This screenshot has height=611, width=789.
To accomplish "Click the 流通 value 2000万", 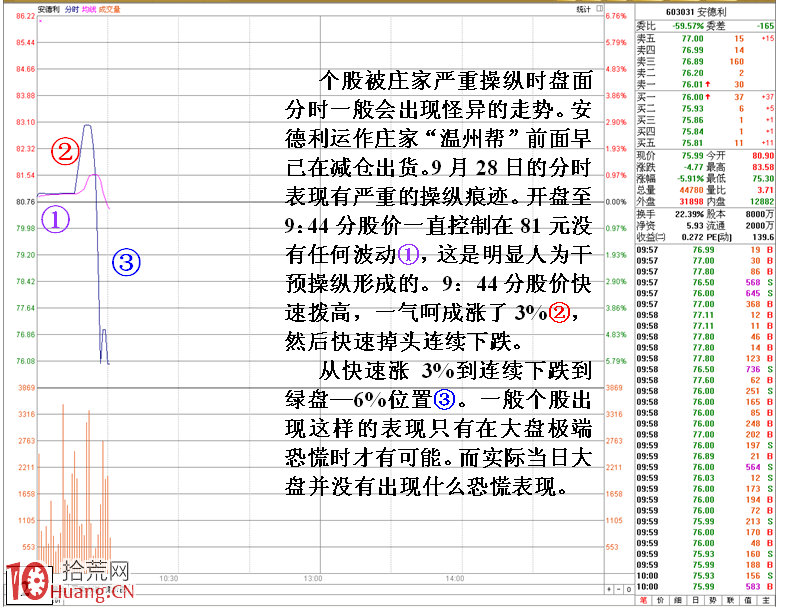I will (760, 226).
